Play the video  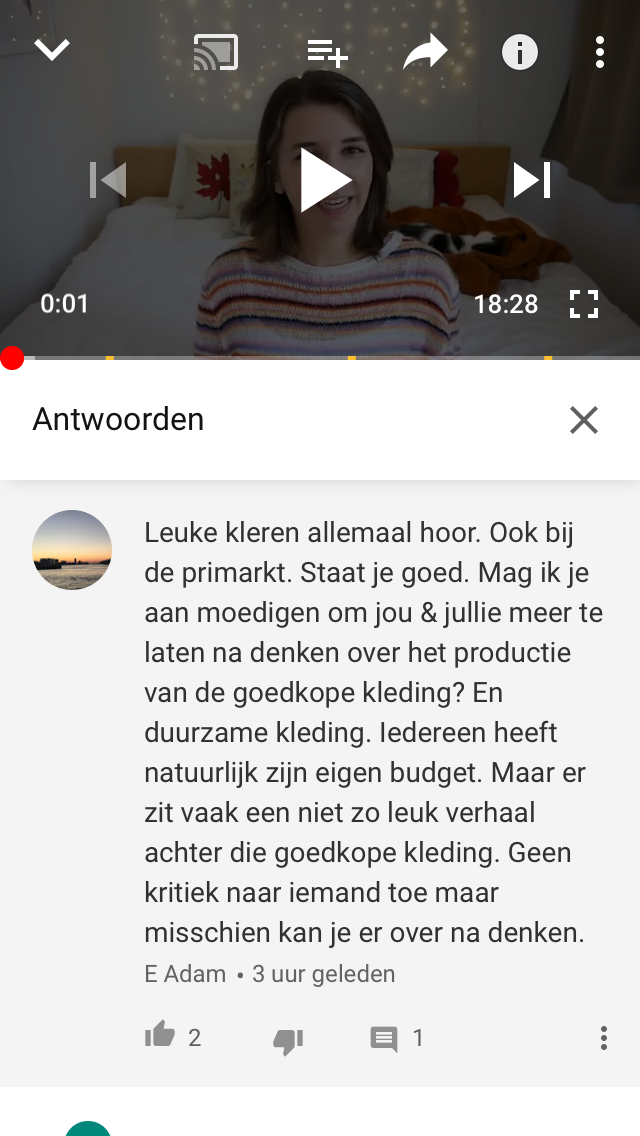[x=325, y=180]
